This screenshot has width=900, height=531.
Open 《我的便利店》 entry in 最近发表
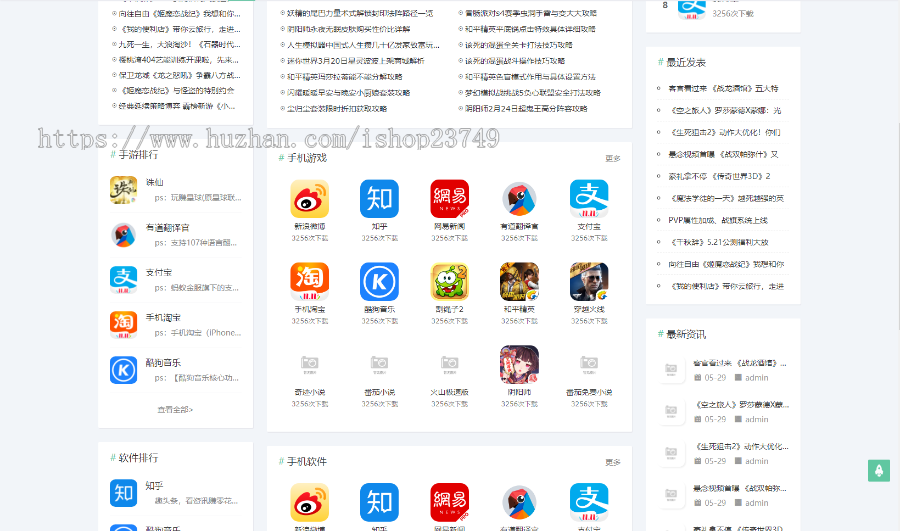[726, 286]
